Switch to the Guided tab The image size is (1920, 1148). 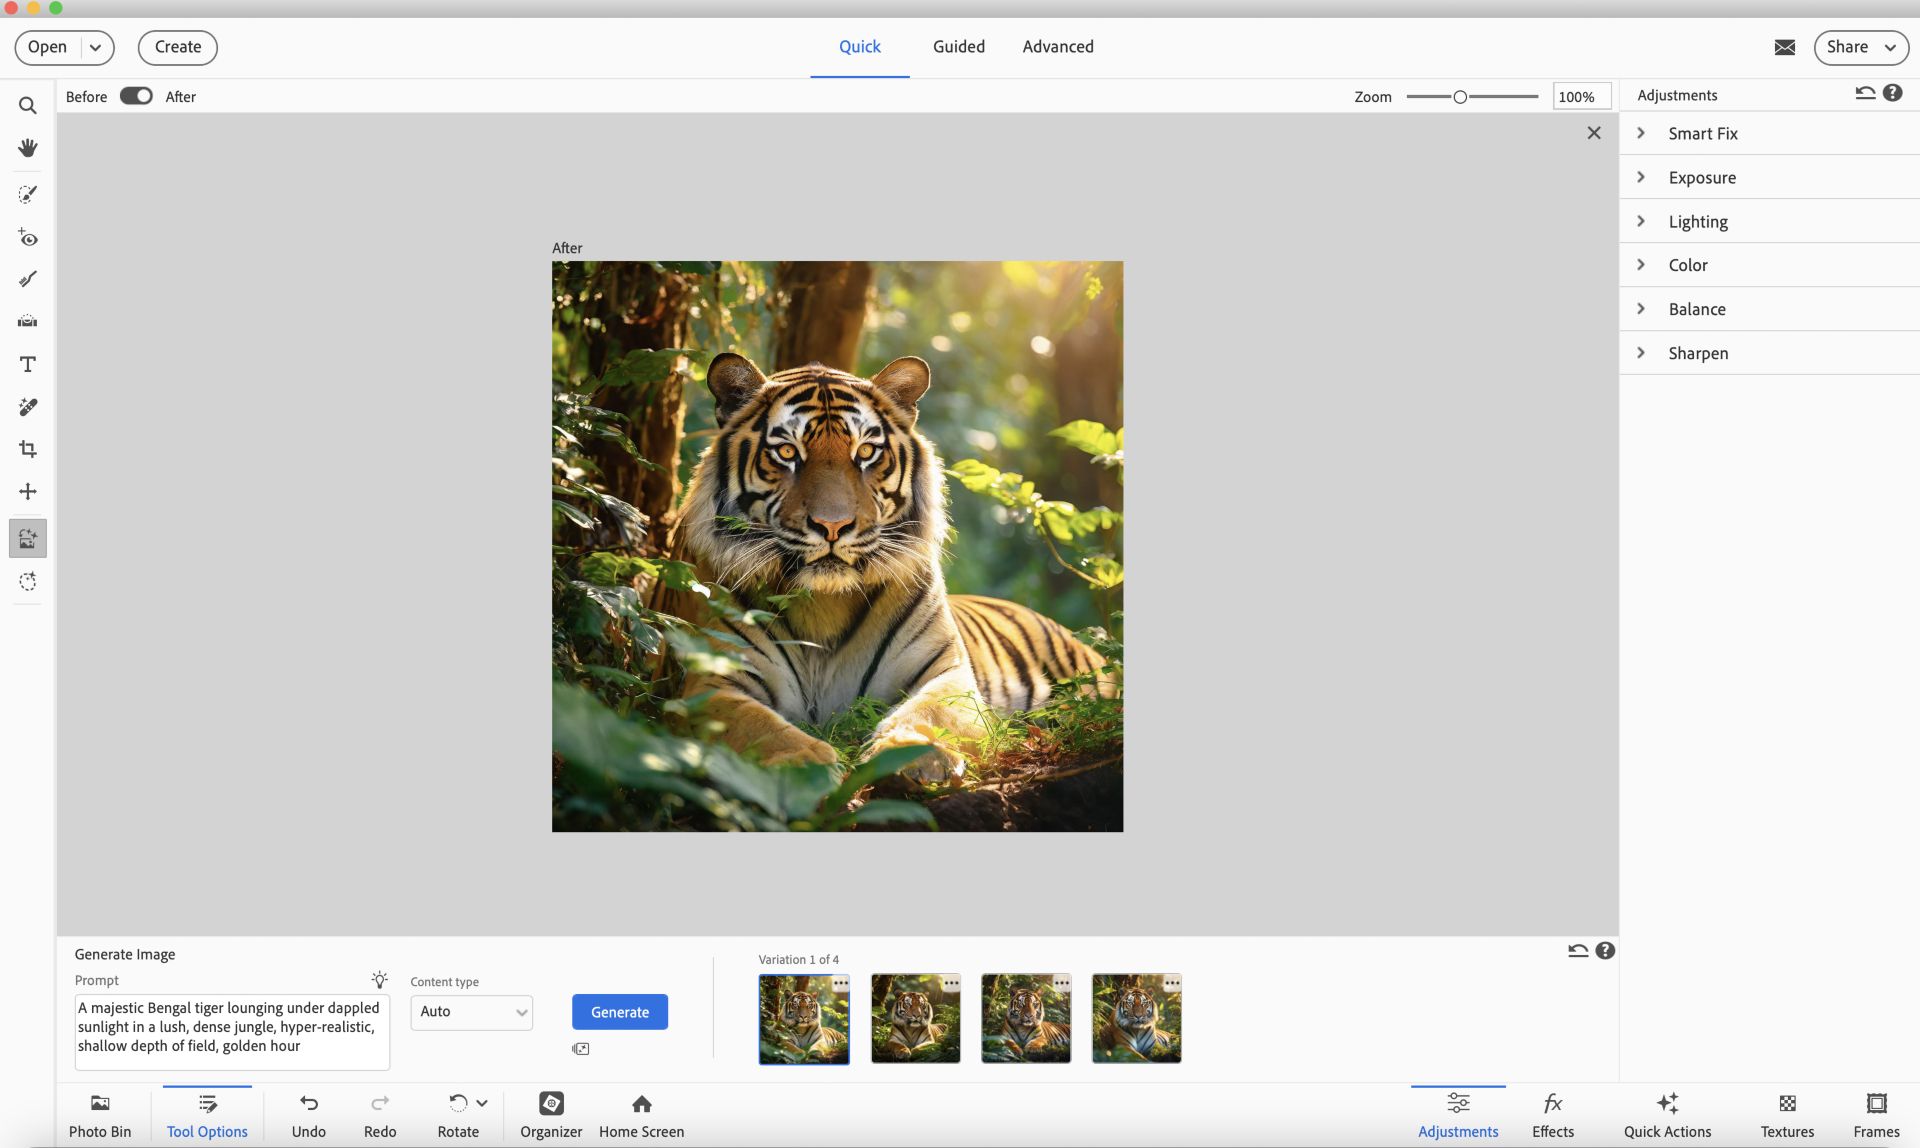[x=958, y=47]
